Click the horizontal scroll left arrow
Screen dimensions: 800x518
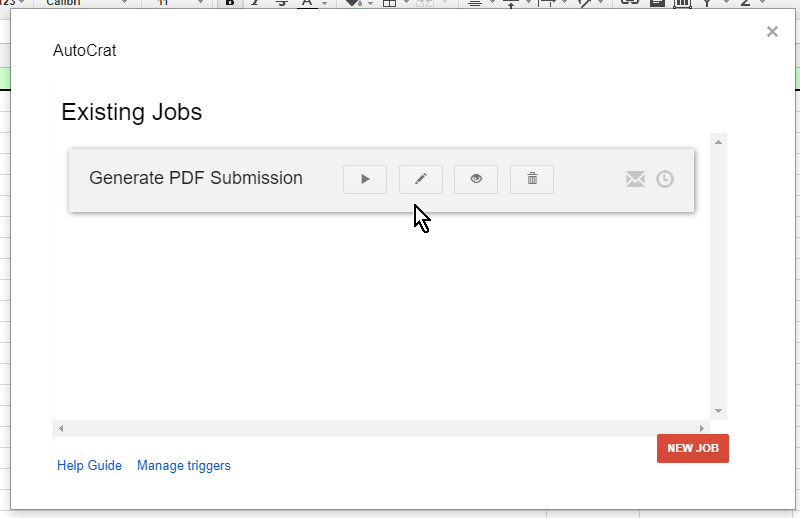(61, 428)
